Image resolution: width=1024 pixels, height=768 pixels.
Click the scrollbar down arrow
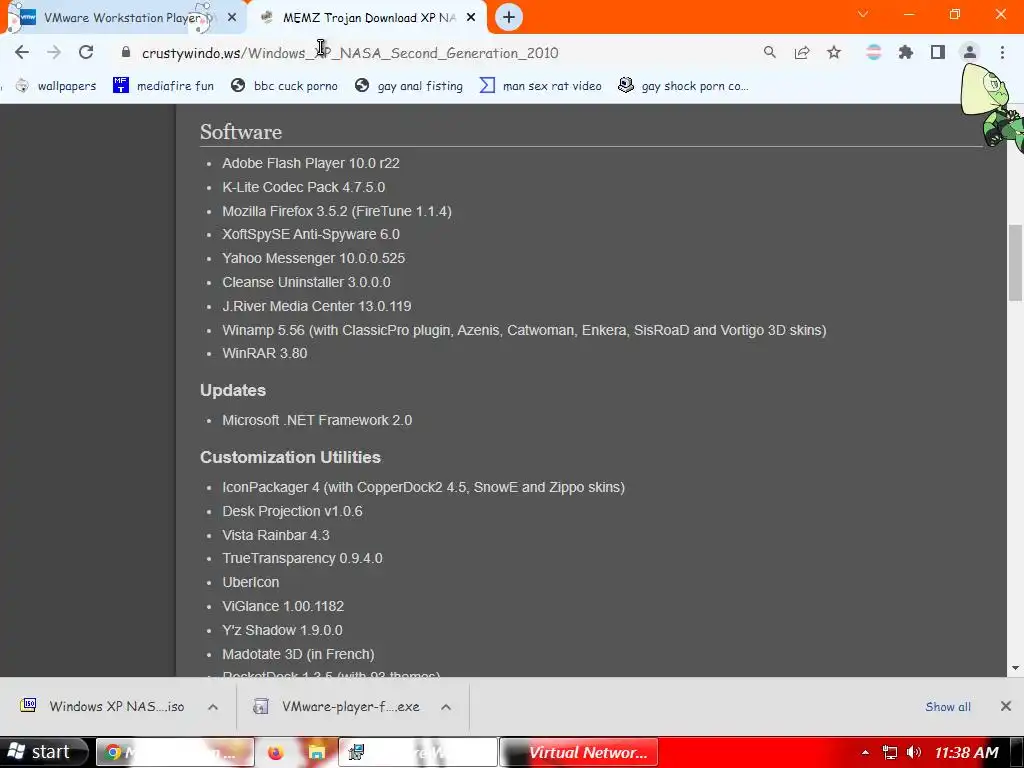(x=1015, y=667)
